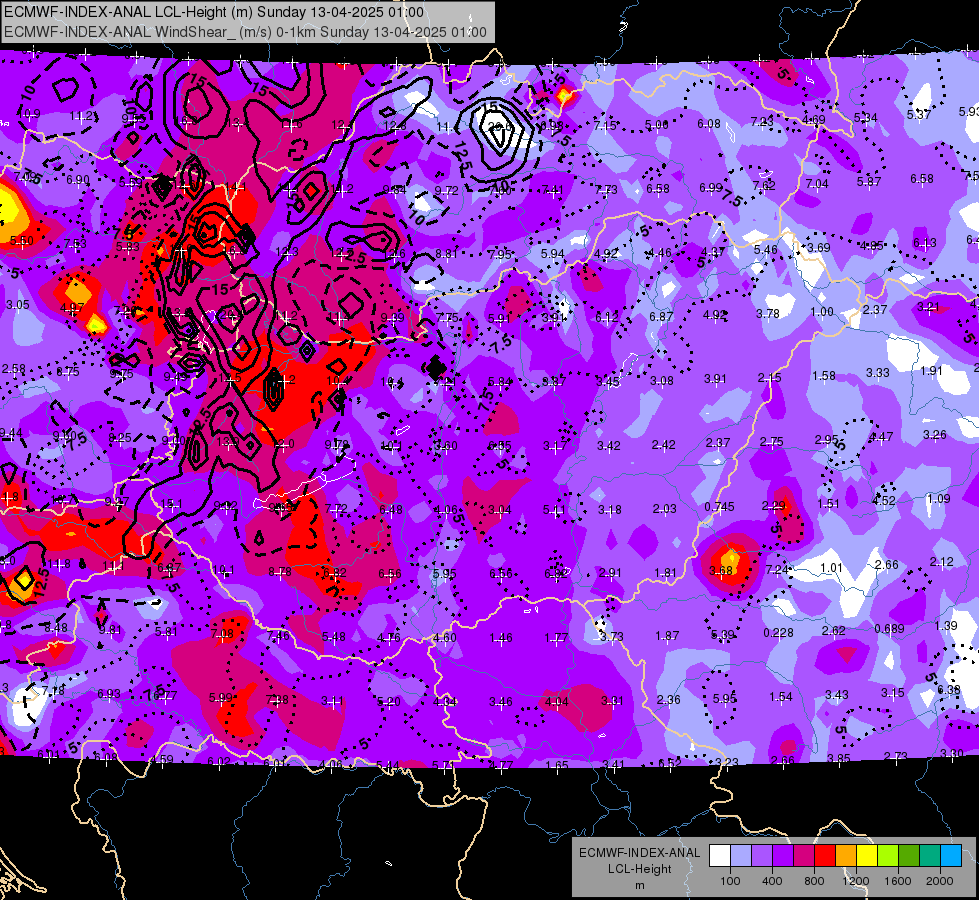Click the teal legend color swatch

point(930,856)
